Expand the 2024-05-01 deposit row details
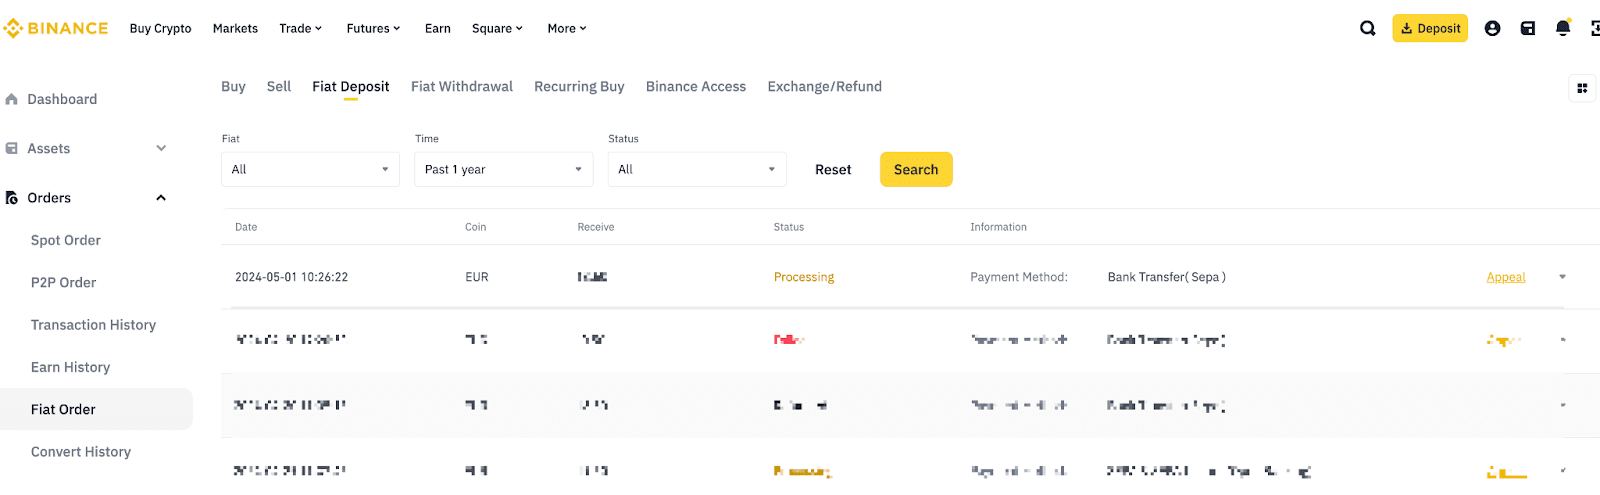 pyautogui.click(x=1562, y=277)
